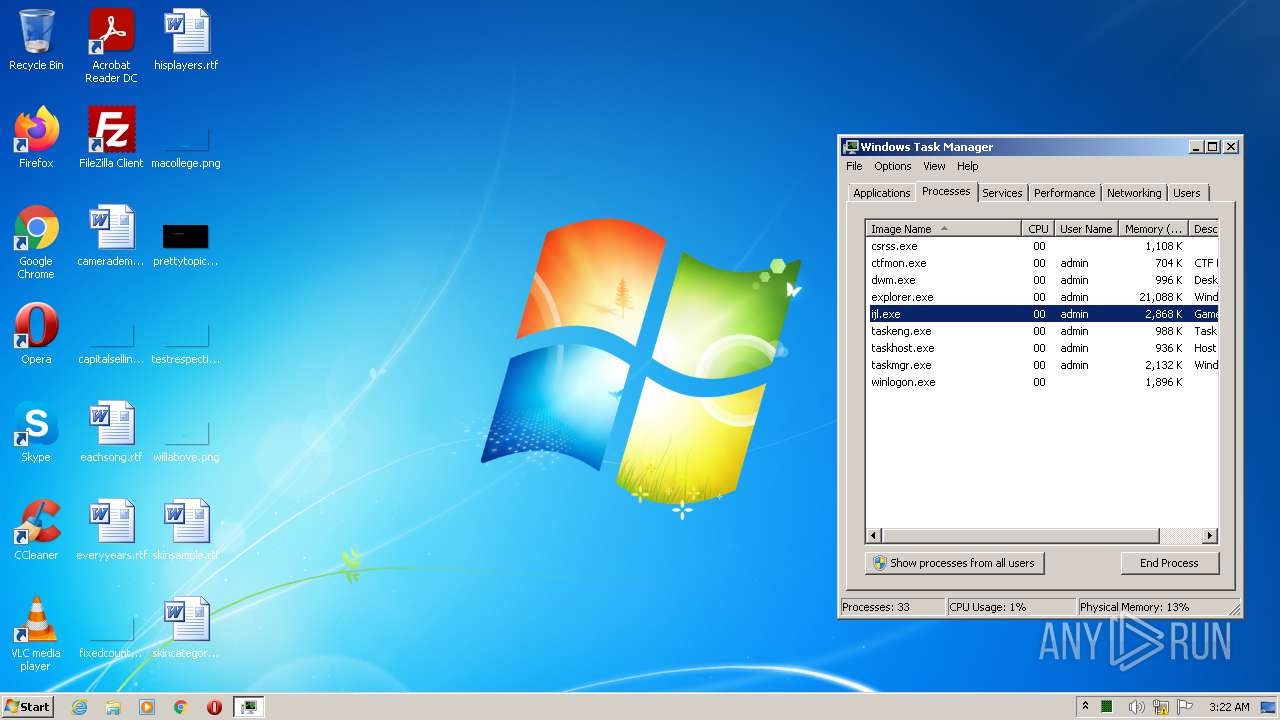Open Windows Explorer folder taskbar icon
1280x720 pixels.
[113, 707]
